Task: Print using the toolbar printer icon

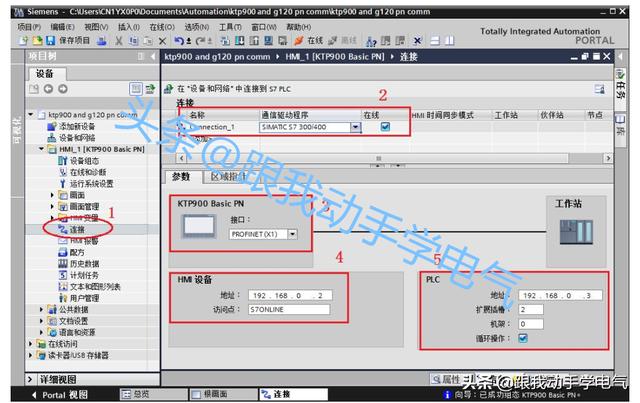Action: coord(102,40)
